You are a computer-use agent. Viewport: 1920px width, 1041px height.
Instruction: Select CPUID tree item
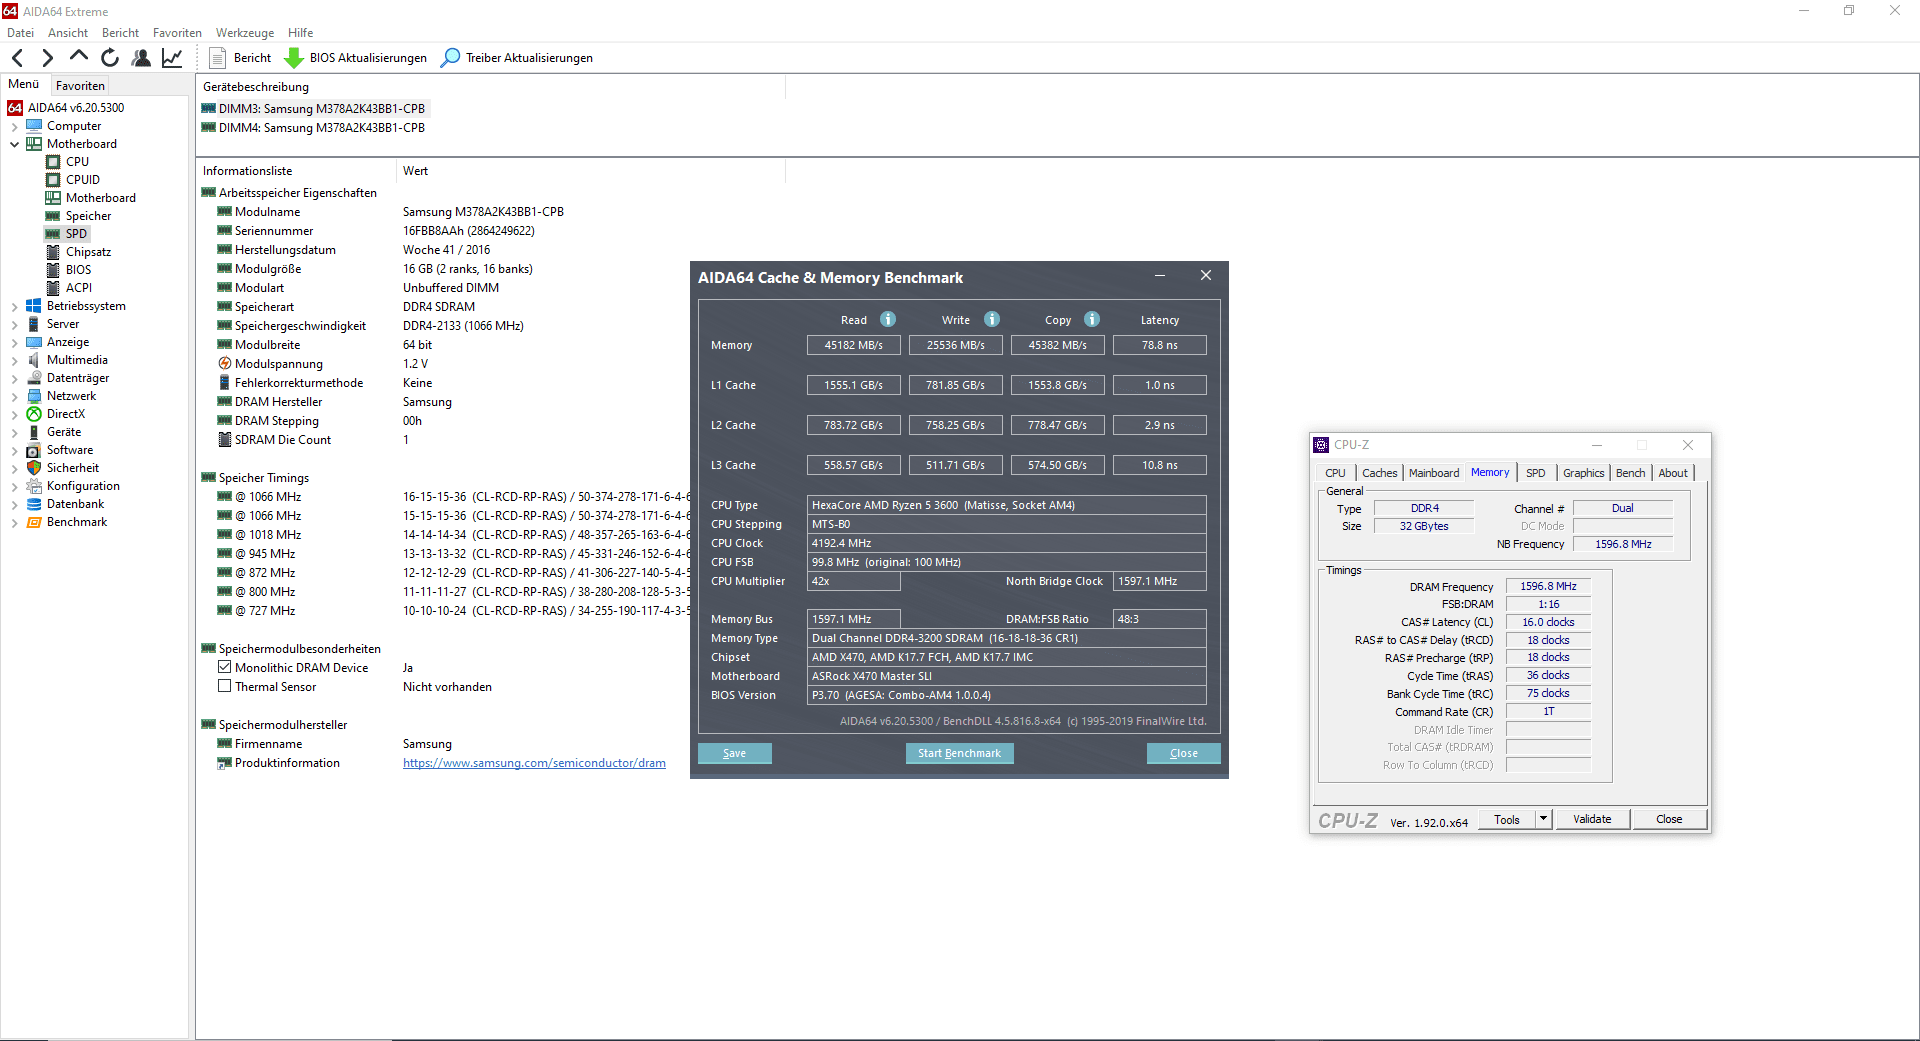[83, 180]
